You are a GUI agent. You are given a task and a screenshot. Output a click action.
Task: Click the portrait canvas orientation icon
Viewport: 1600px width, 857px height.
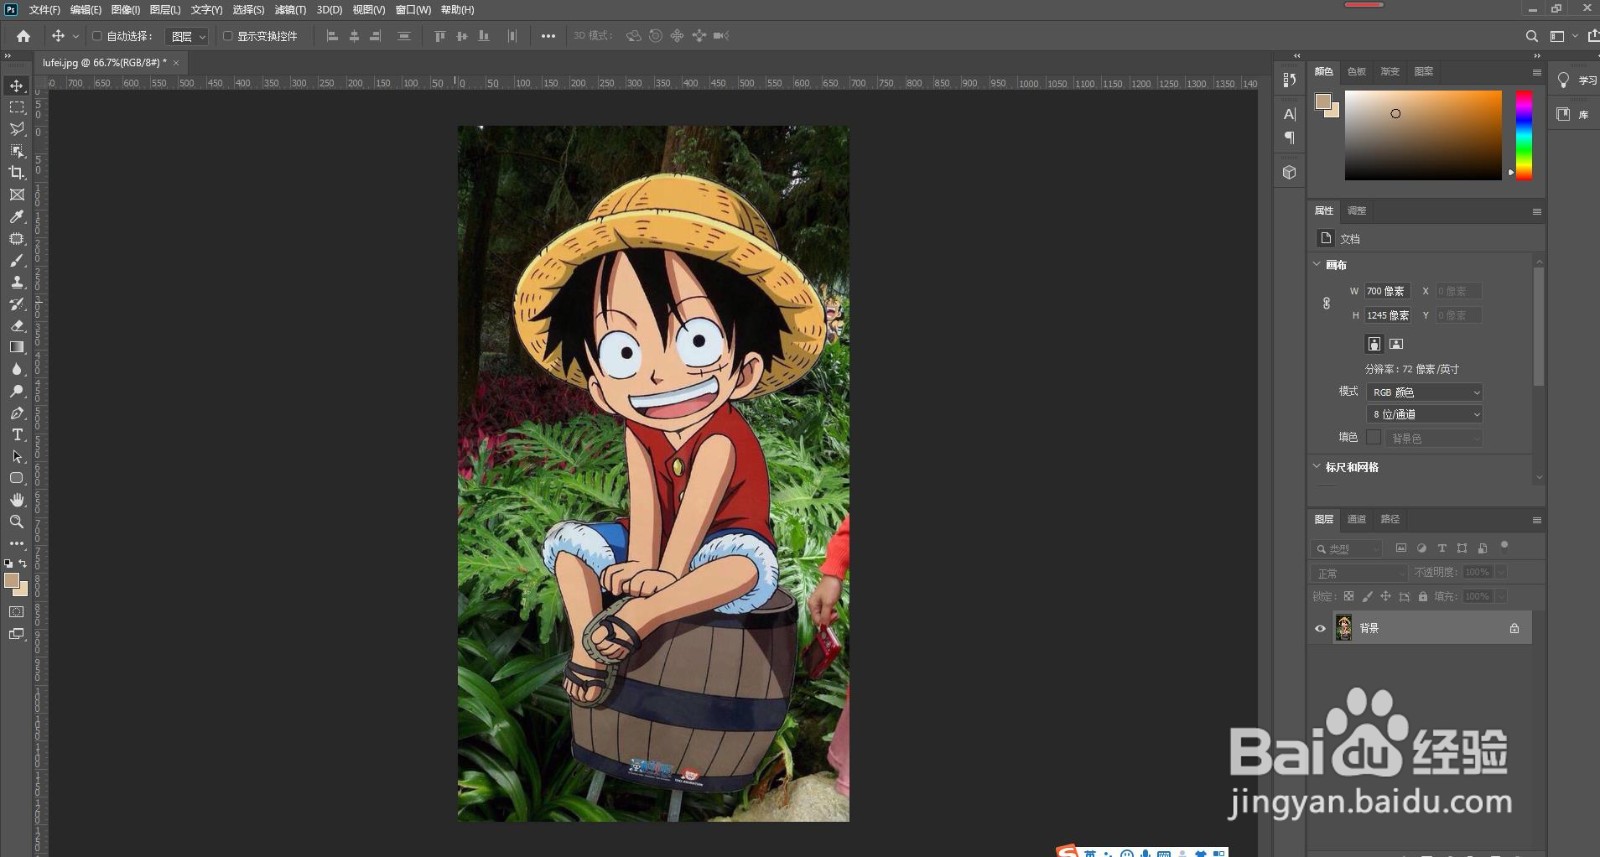[1374, 344]
